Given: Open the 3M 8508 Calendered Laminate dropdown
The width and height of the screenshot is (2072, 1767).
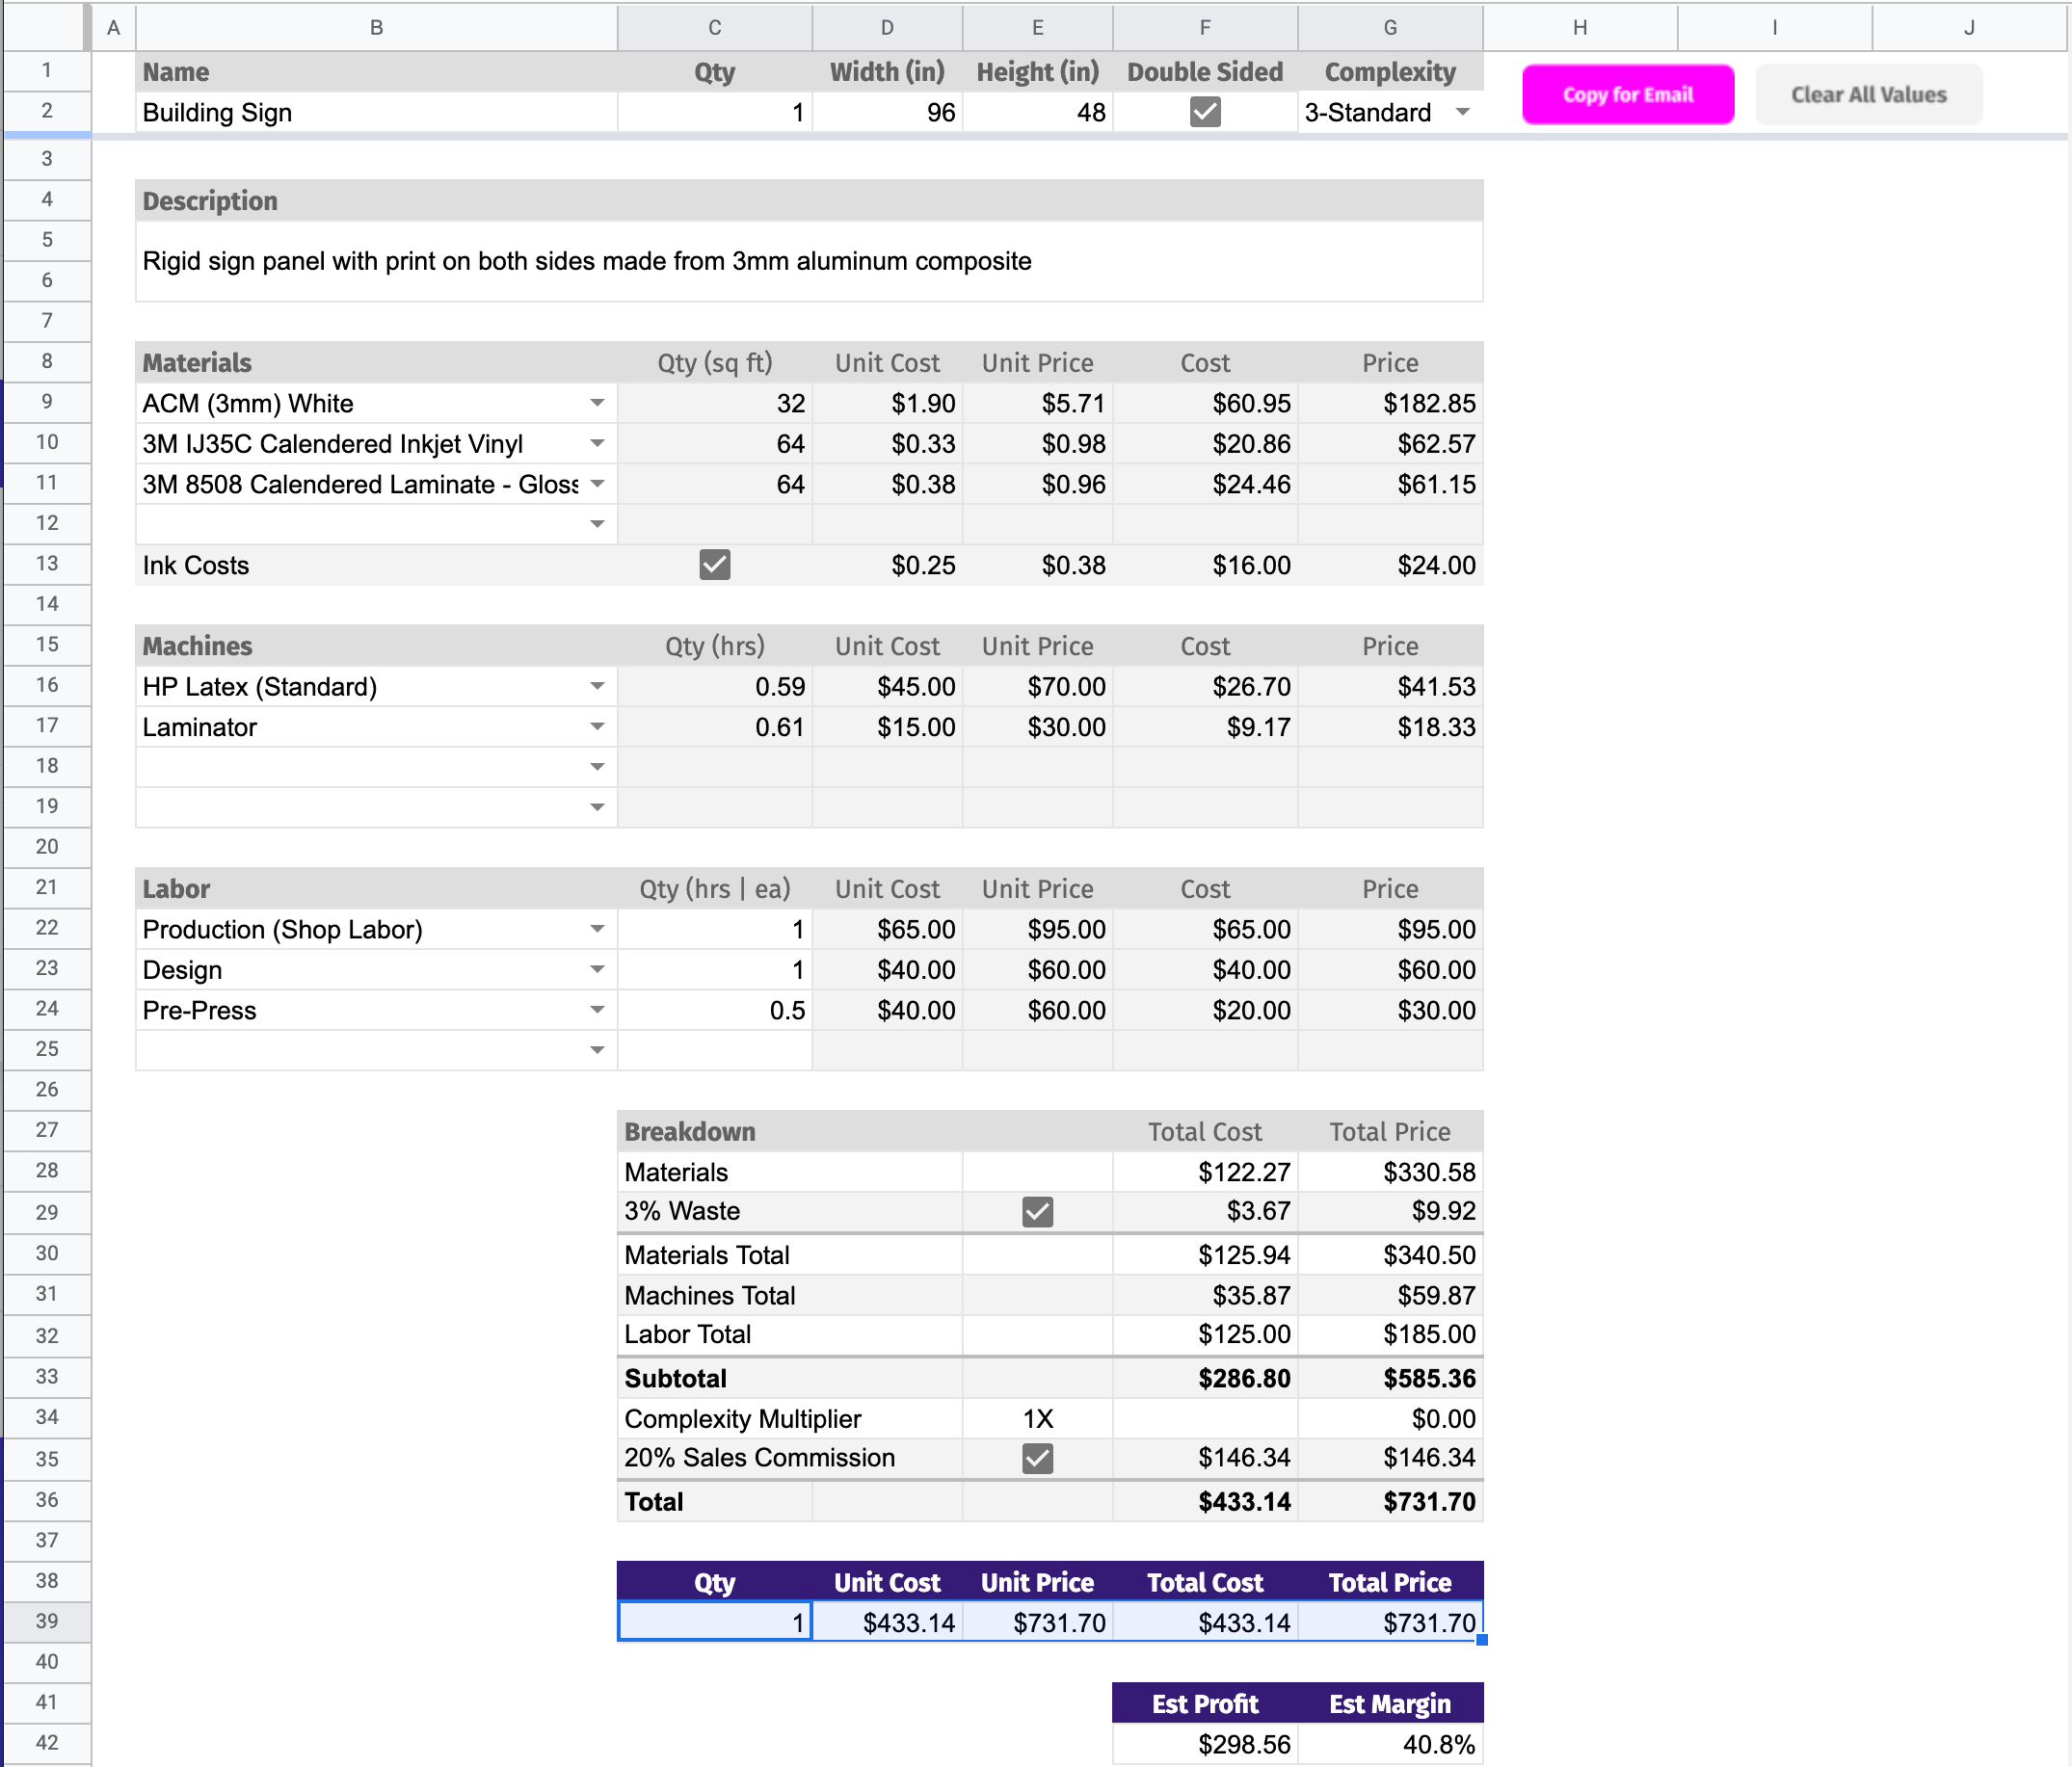Looking at the screenshot, I should point(597,484).
